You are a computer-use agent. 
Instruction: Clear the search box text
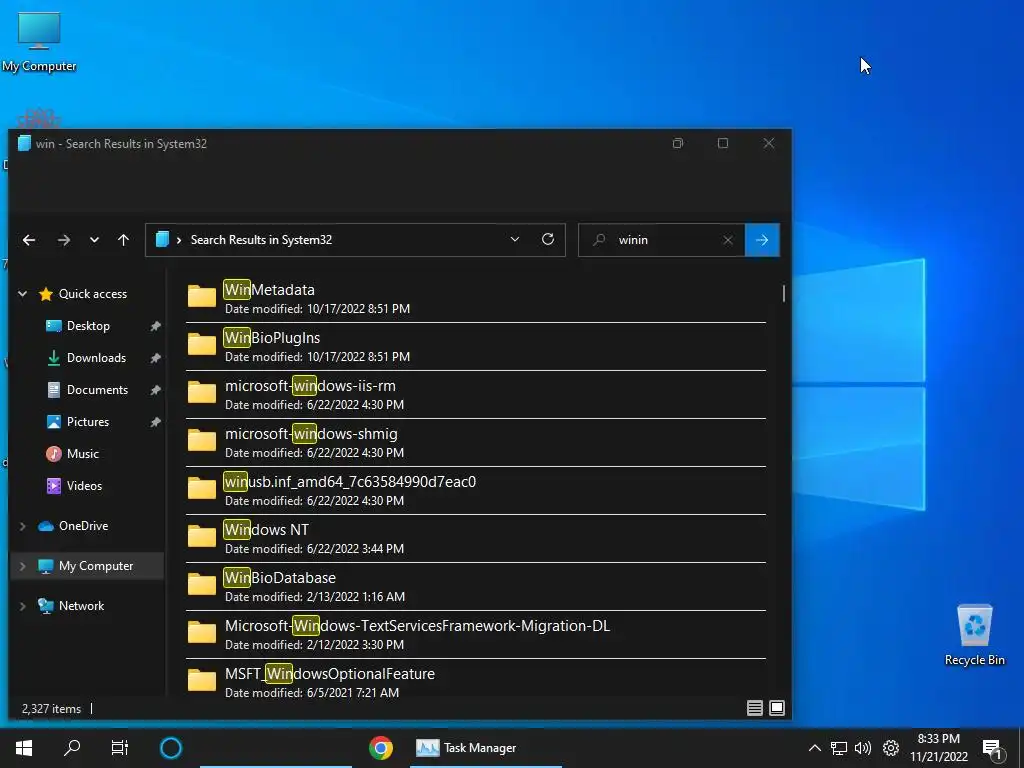[x=728, y=240]
